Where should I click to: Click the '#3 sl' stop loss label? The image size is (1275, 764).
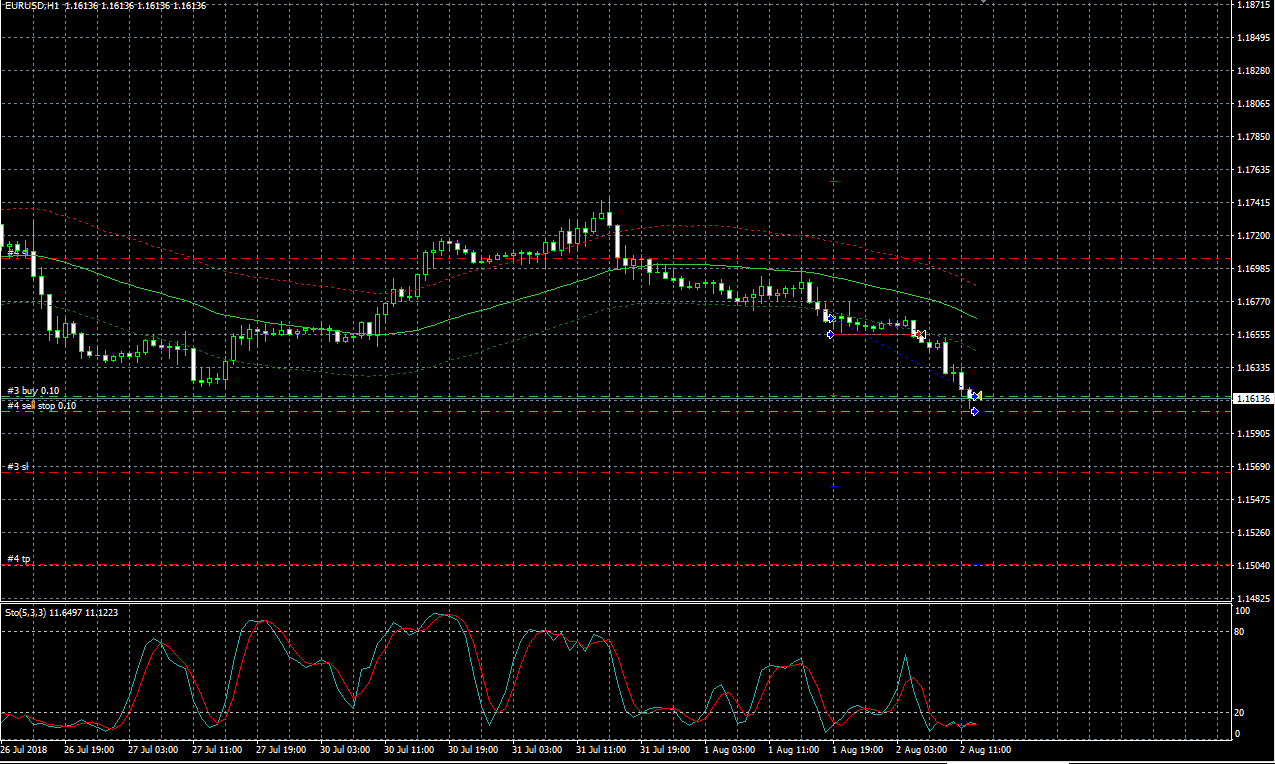[x=17, y=466]
